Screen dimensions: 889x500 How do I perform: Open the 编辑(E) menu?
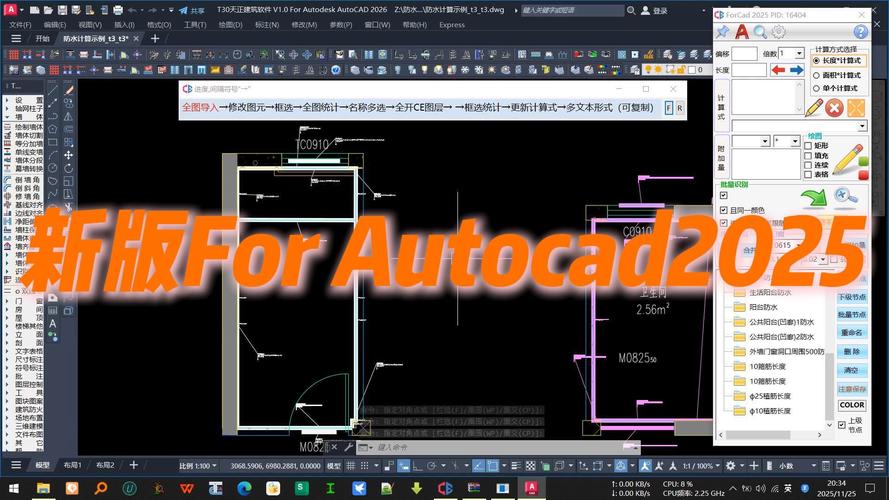[x=55, y=25]
